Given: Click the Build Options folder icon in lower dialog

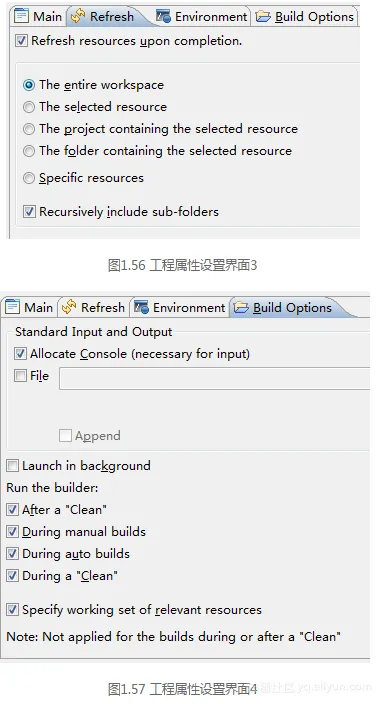Looking at the screenshot, I should pyautogui.click(x=241, y=308).
